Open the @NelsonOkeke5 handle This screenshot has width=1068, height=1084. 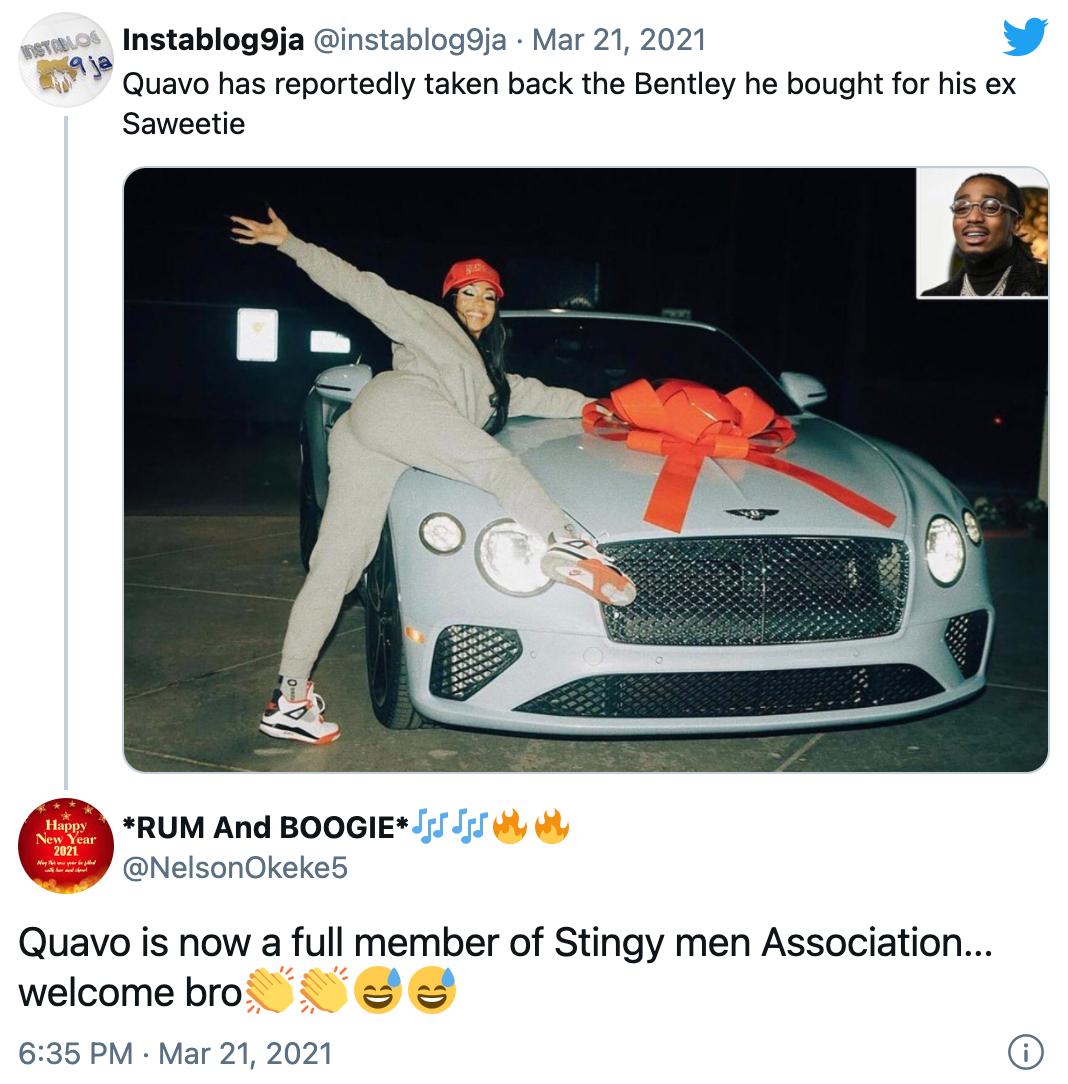coord(235,868)
